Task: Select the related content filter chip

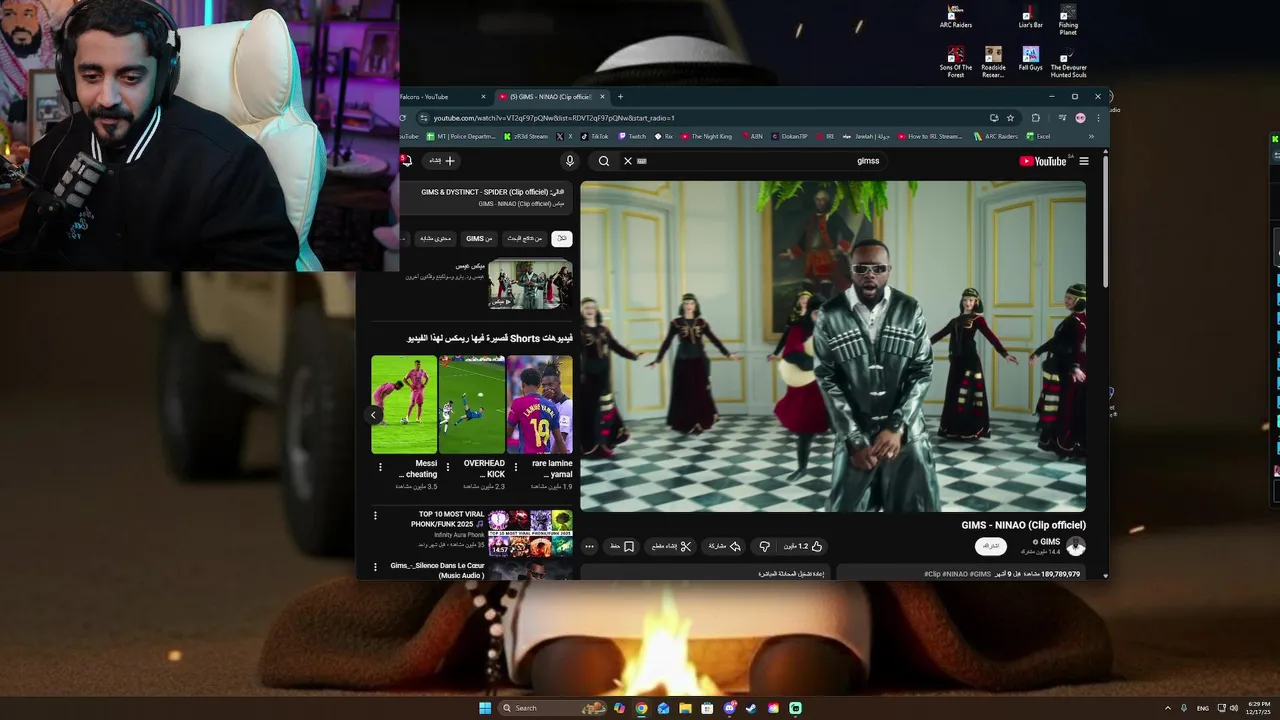Action: click(436, 238)
